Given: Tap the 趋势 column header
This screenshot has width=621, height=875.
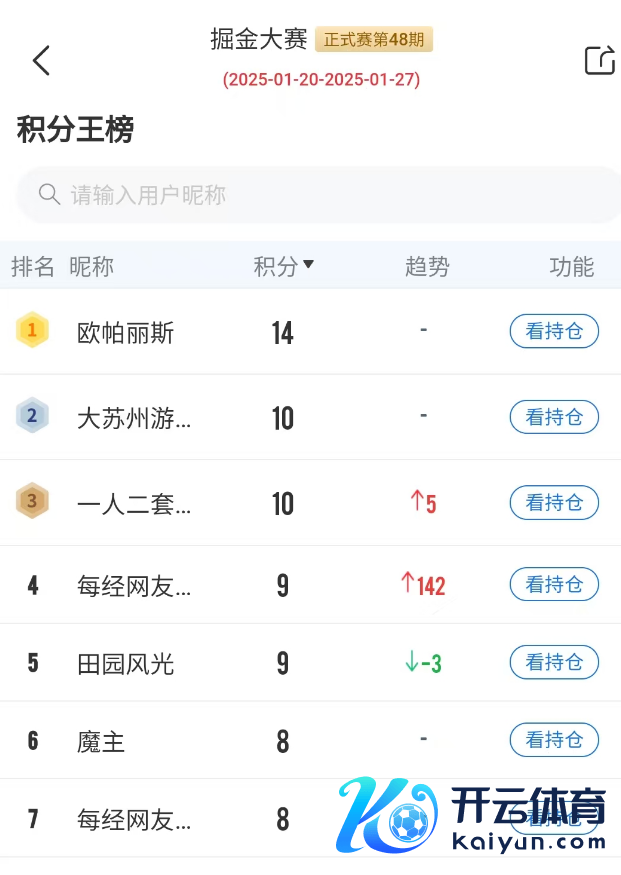Looking at the screenshot, I should [427, 267].
